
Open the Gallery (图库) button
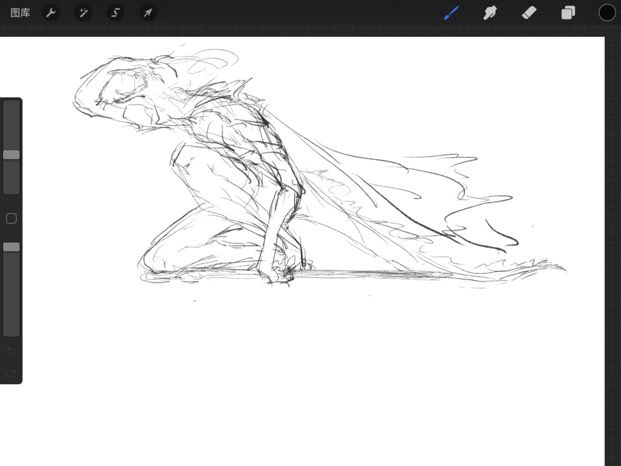pyautogui.click(x=20, y=13)
